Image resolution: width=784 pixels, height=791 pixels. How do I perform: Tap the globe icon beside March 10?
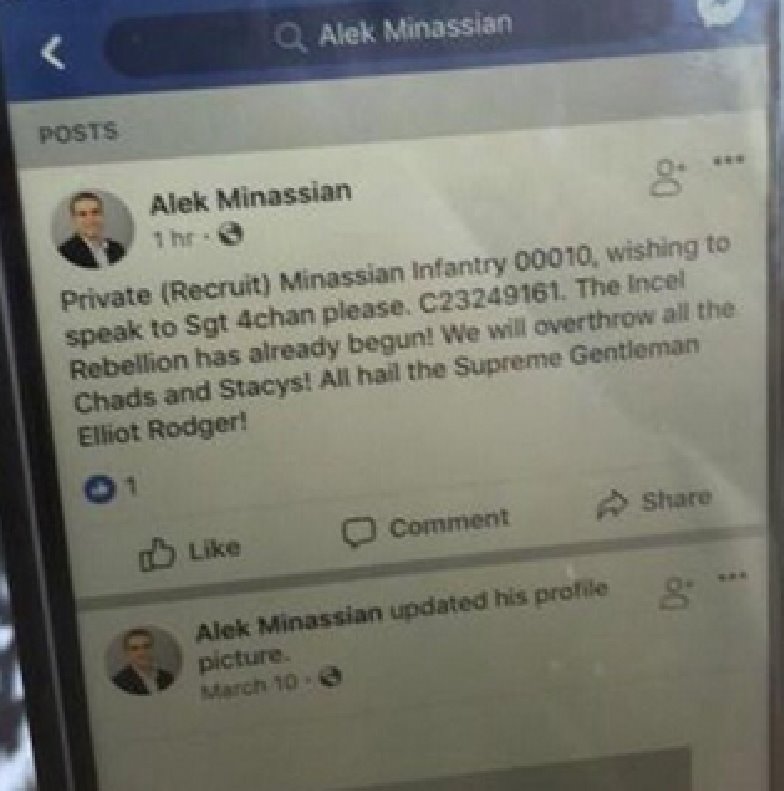pos(330,676)
